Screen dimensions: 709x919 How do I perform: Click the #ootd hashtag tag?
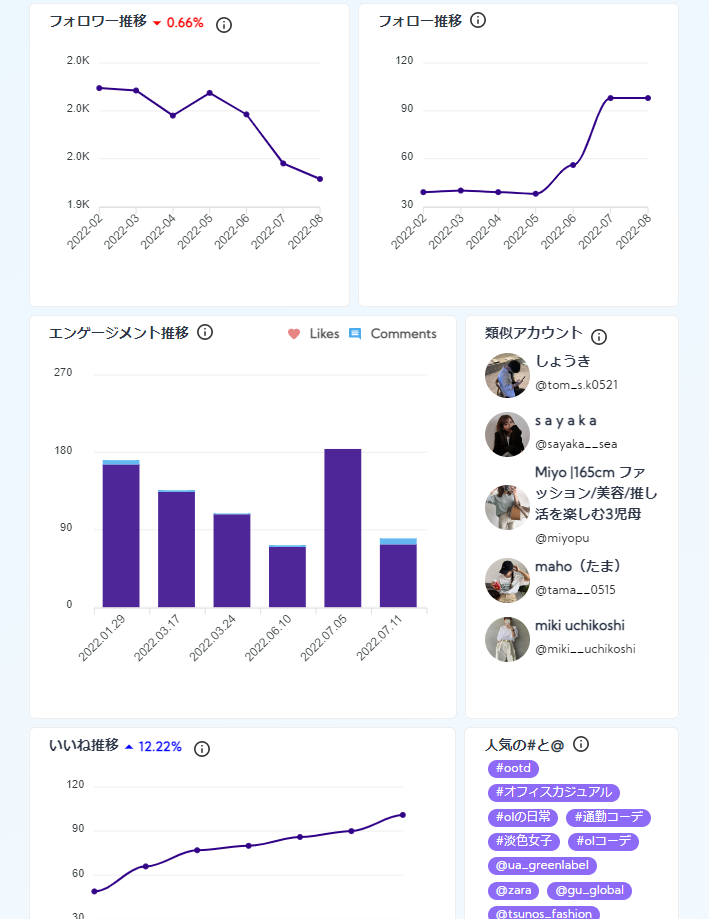coord(514,769)
